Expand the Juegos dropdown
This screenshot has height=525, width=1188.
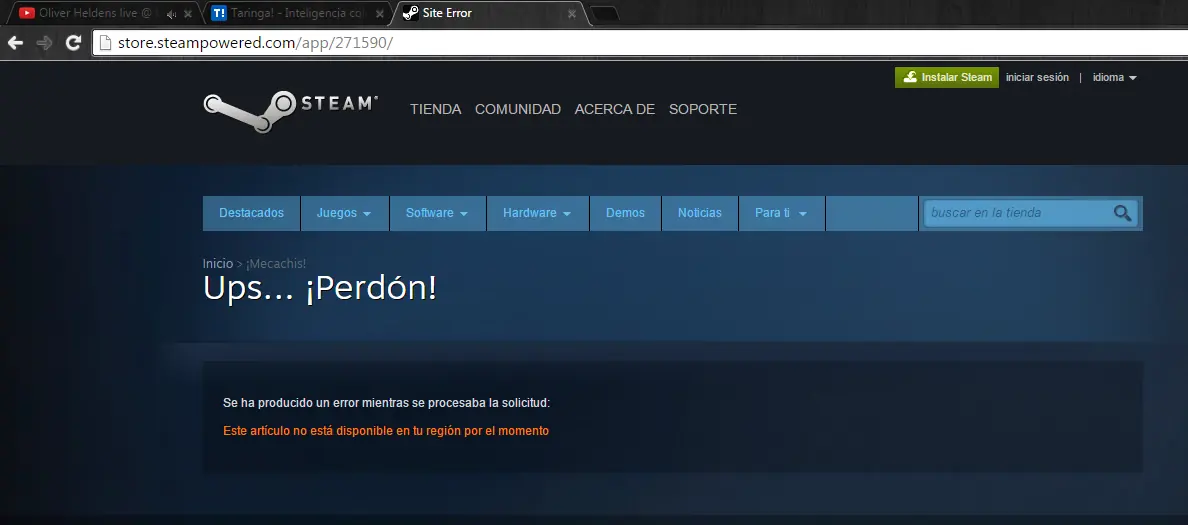point(345,213)
